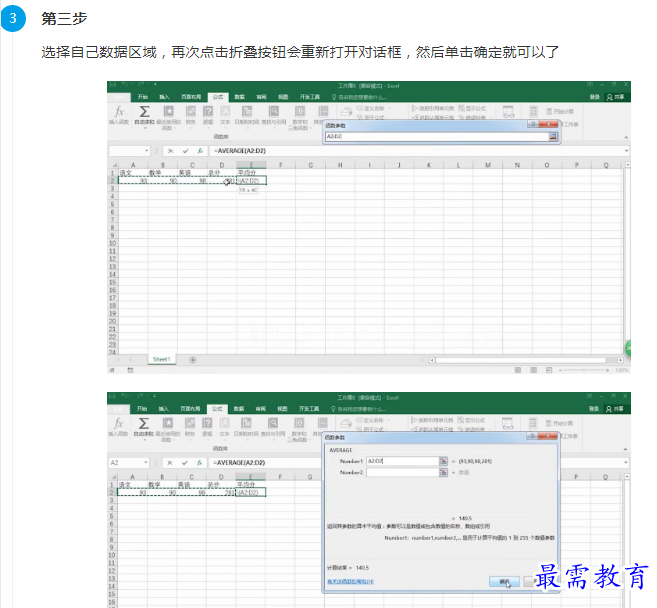Click Number2 collapse-range button in AVERAGE dialog
This screenshot has width=657, height=608.
[x=443, y=472]
